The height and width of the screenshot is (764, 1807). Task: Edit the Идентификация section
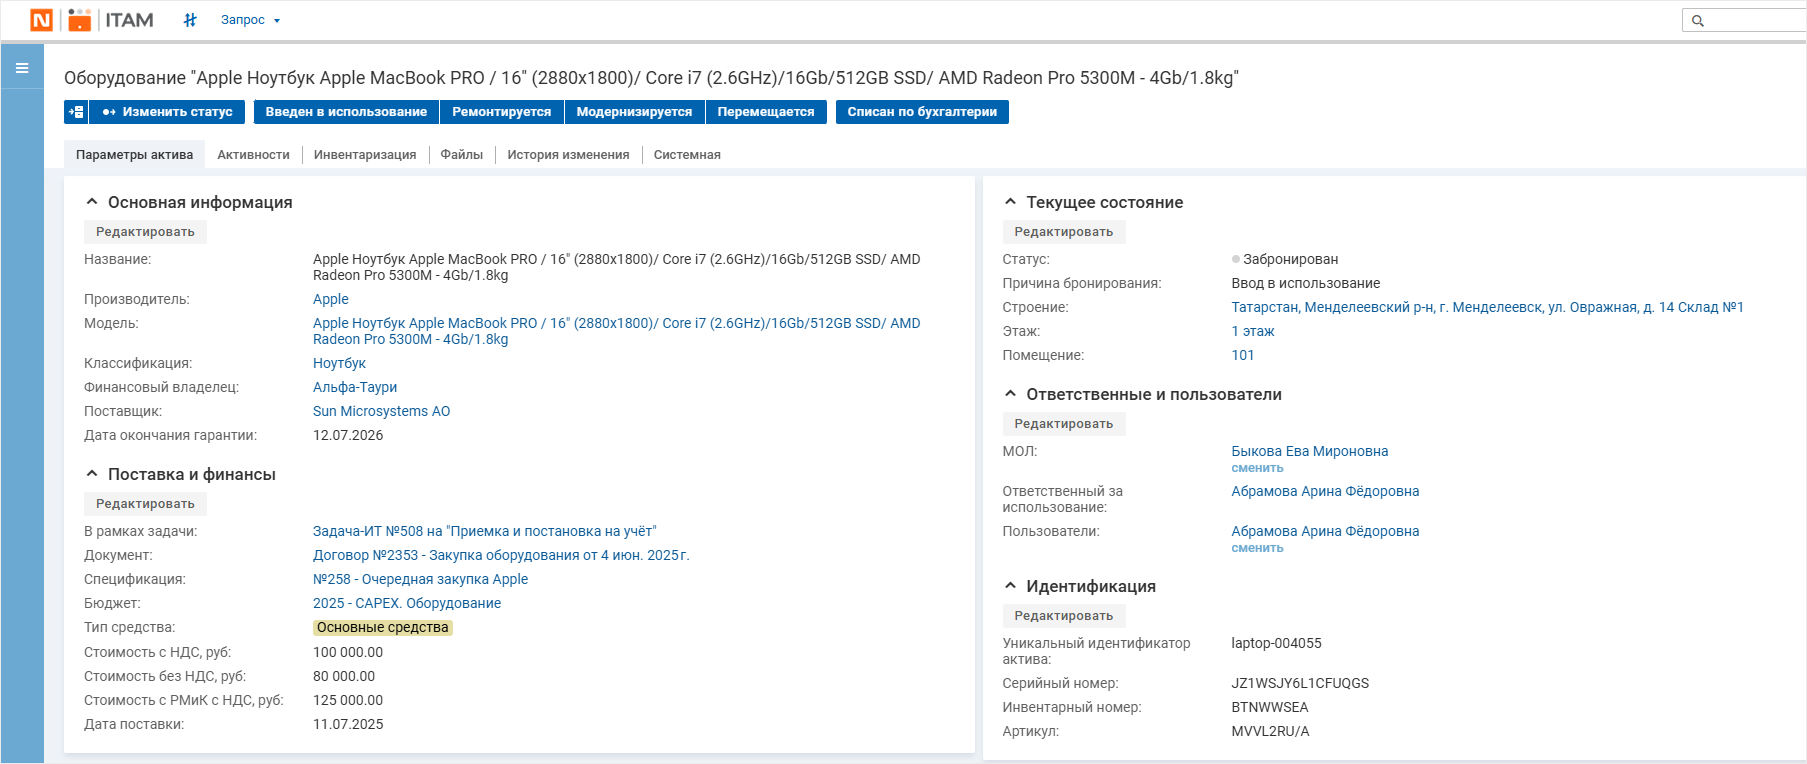click(x=1064, y=616)
